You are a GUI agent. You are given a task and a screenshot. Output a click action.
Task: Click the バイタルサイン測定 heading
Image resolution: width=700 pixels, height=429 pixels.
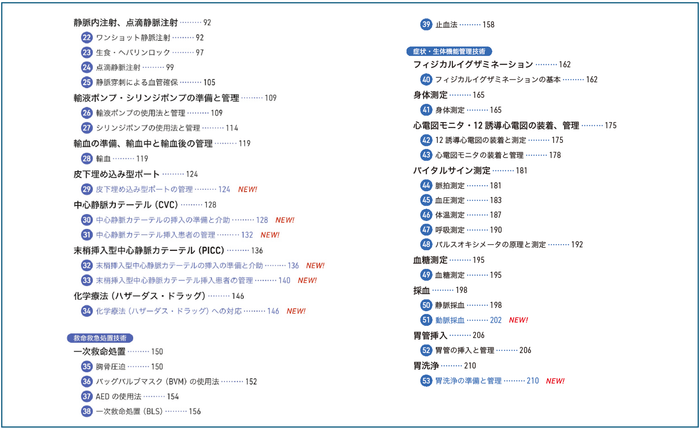point(450,171)
